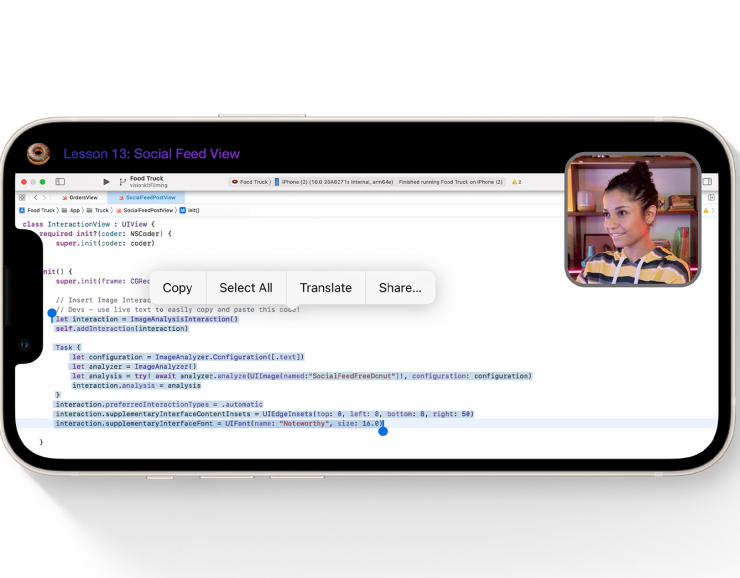
Task: Click the presenter video thumbnail
Action: [633, 219]
